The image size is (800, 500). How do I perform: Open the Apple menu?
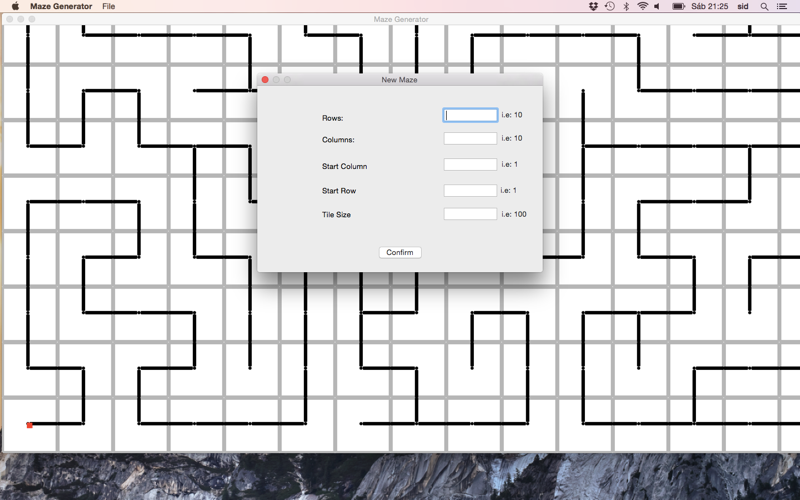tap(15, 6)
